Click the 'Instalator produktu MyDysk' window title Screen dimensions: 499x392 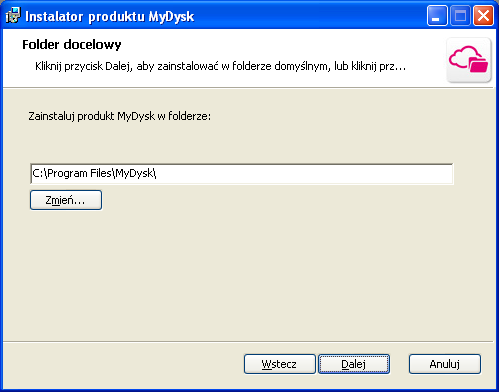[110, 16]
